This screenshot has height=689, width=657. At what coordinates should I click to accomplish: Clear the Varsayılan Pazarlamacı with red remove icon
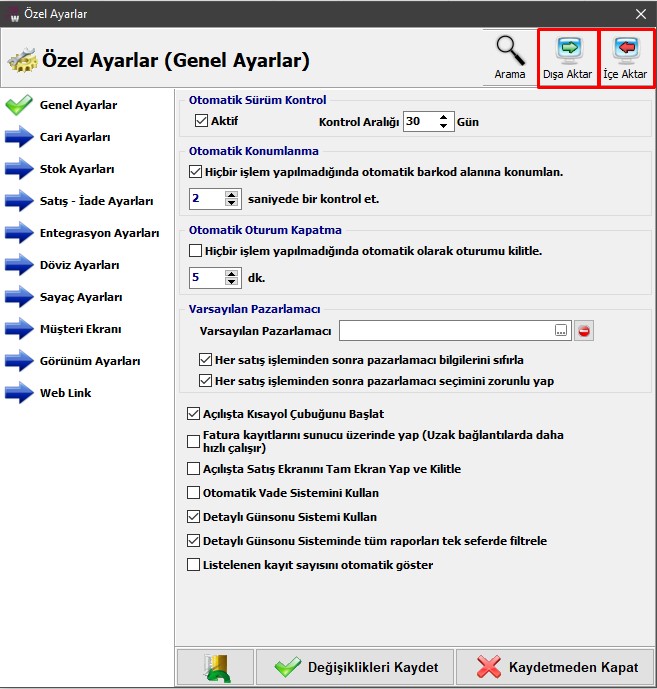pos(584,331)
